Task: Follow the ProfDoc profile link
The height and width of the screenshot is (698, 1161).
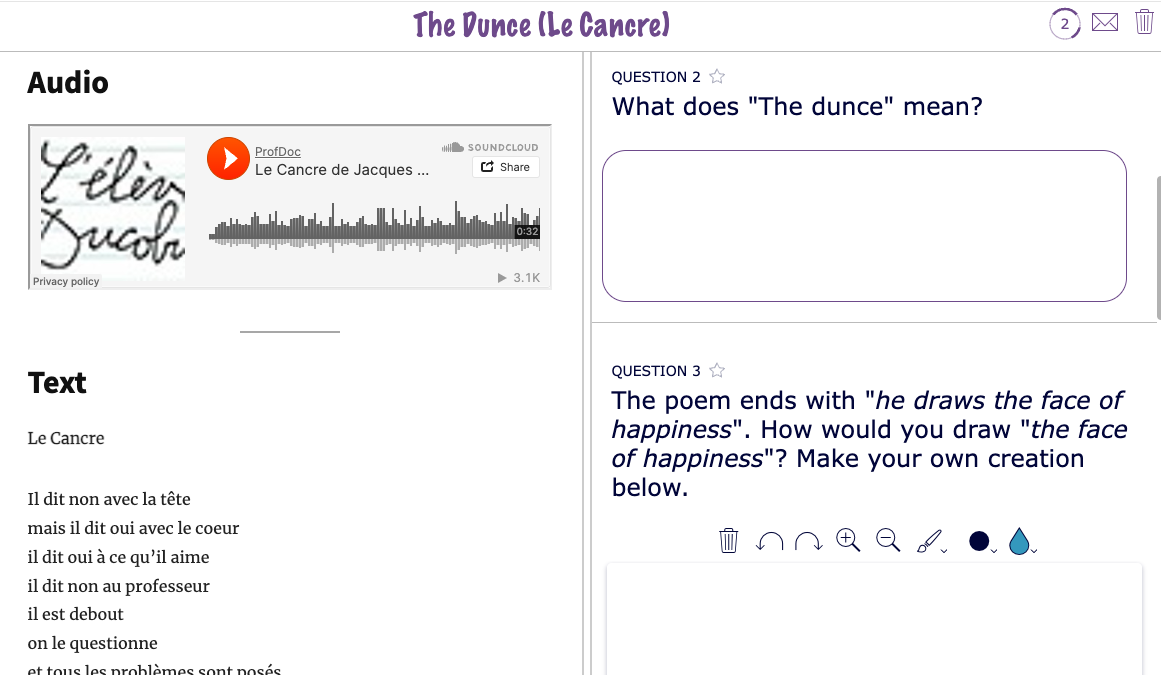Action: coord(277,151)
